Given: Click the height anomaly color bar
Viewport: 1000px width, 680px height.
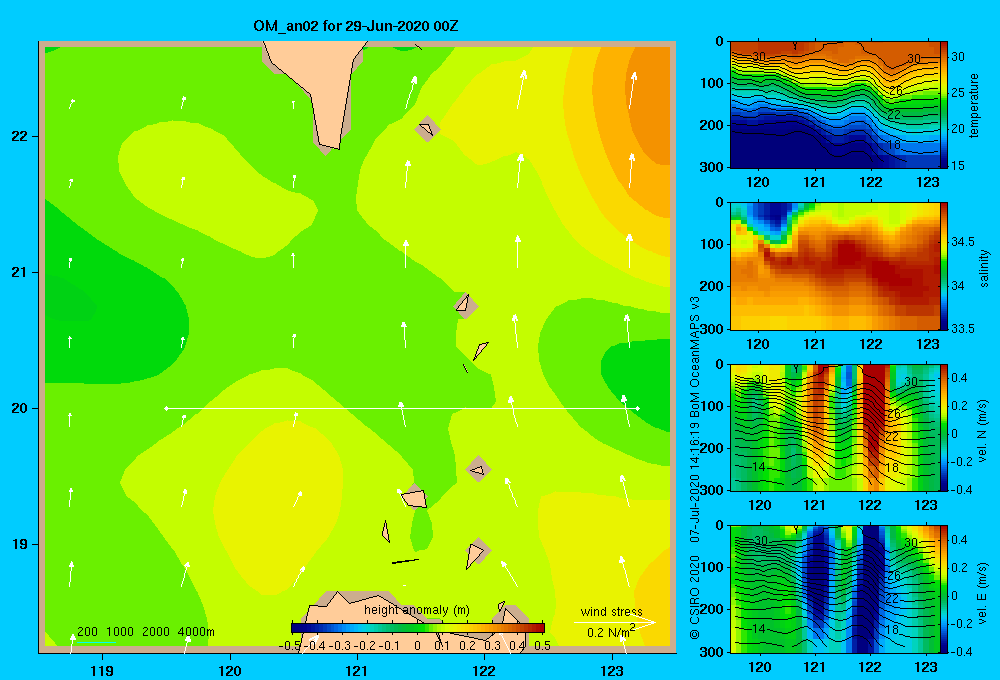Looking at the screenshot, I should (418, 628).
